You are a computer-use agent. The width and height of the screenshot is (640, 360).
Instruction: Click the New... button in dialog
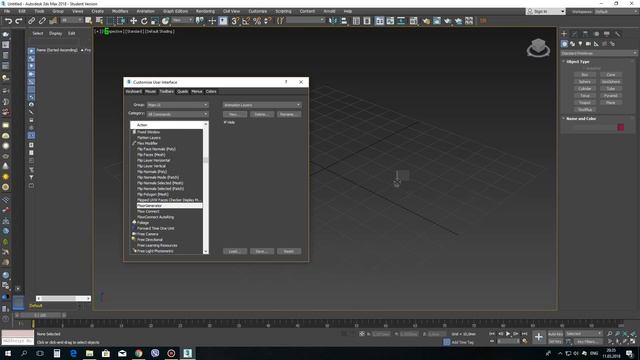click(235, 114)
